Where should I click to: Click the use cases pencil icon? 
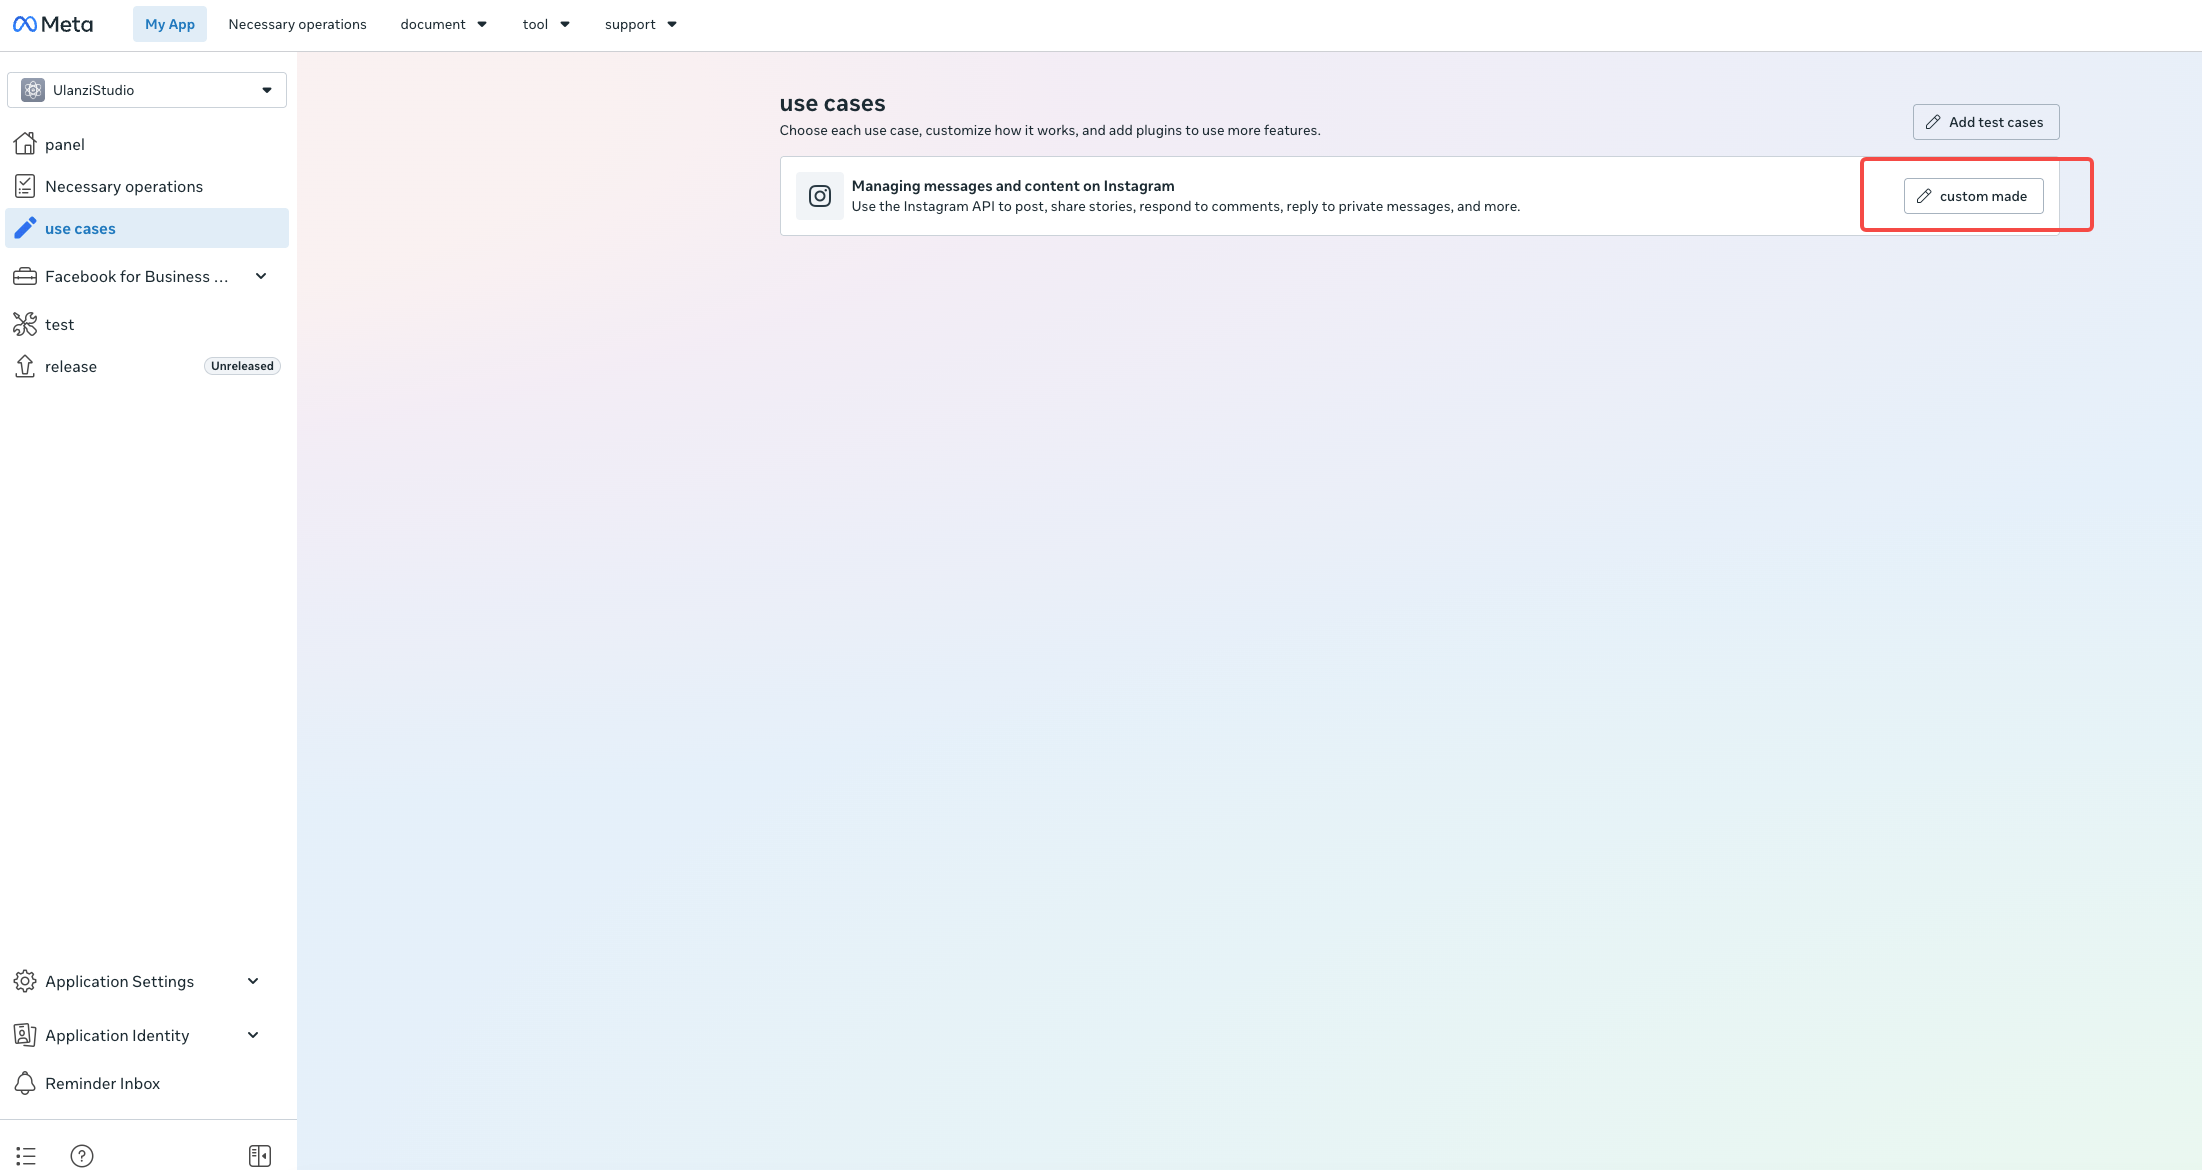click(25, 228)
